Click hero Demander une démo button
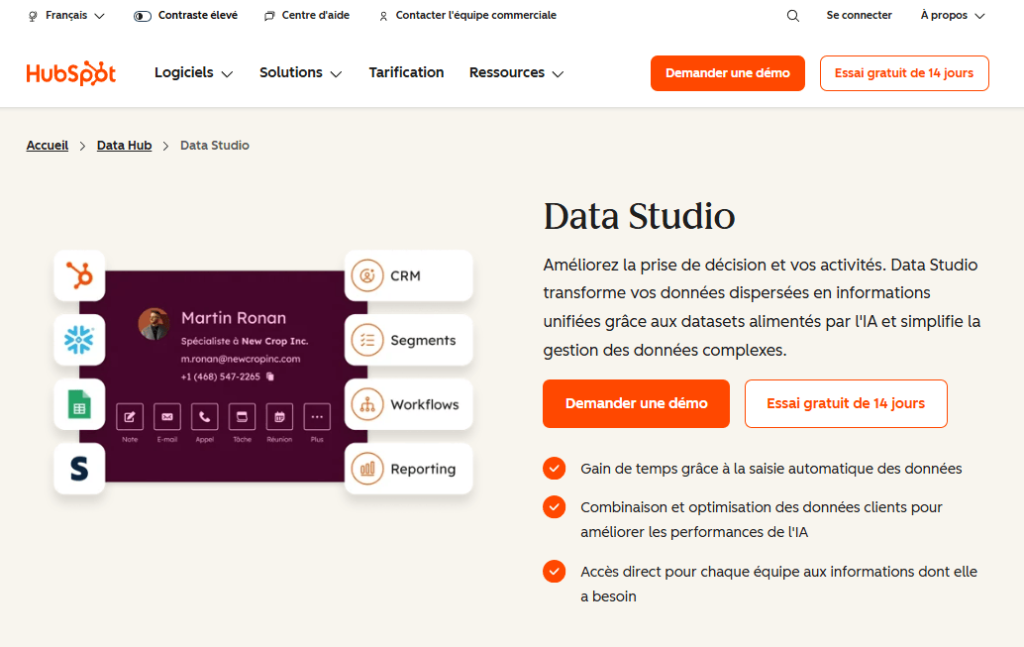1024x647 pixels. pos(636,403)
